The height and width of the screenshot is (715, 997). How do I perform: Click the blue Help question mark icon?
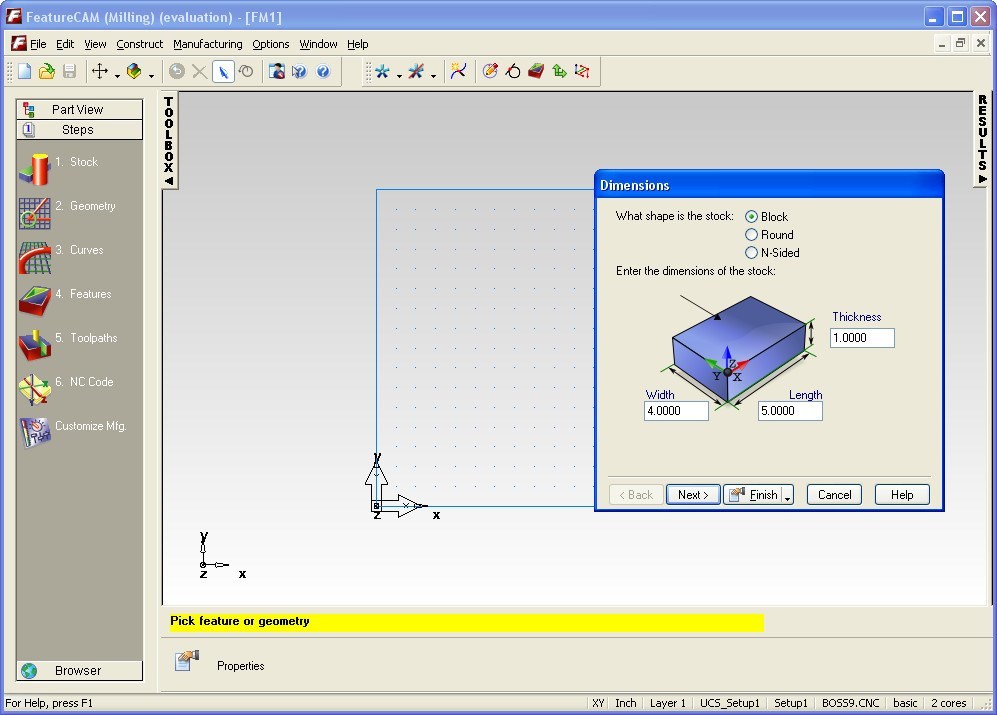click(323, 72)
